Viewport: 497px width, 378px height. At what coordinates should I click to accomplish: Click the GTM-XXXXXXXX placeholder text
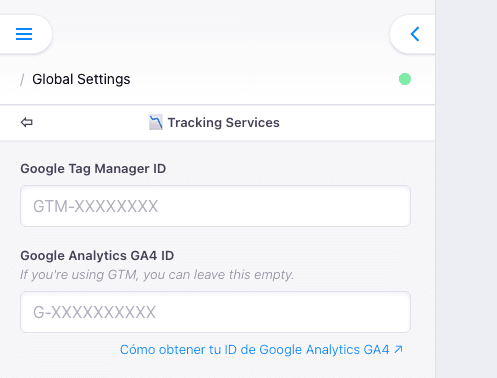click(95, 206)
